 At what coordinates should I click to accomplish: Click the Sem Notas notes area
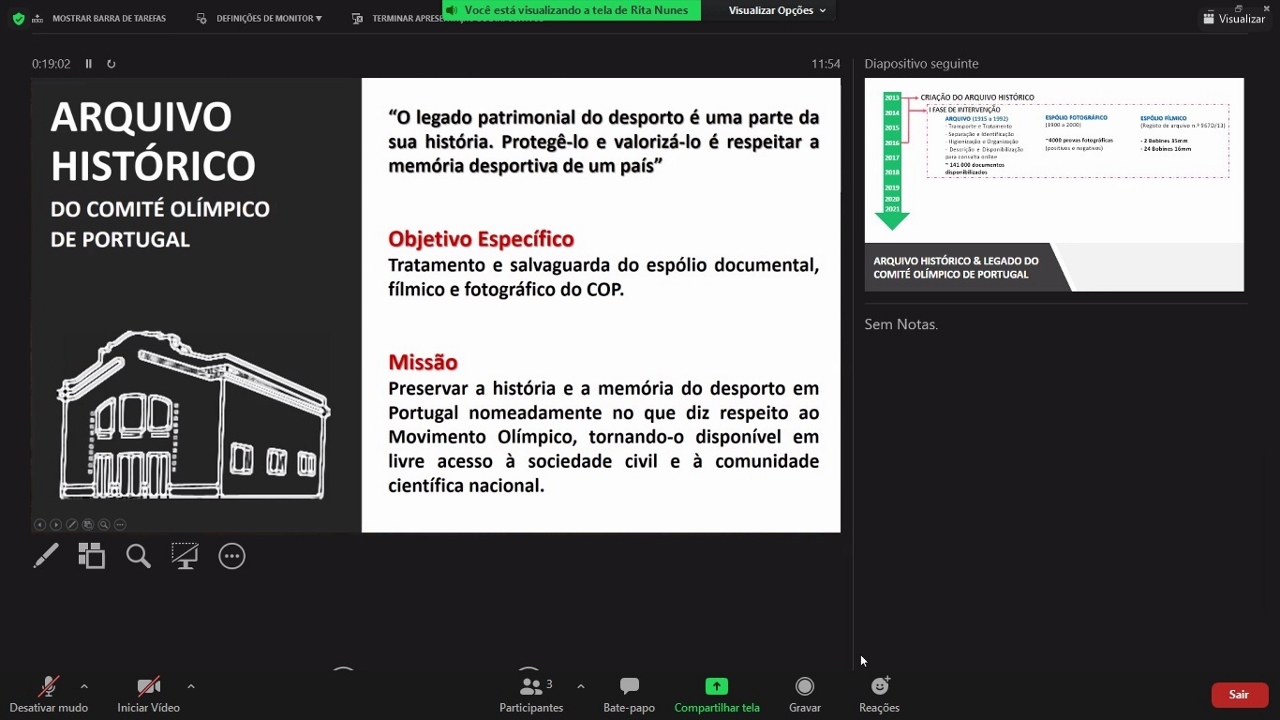[902, 324]
